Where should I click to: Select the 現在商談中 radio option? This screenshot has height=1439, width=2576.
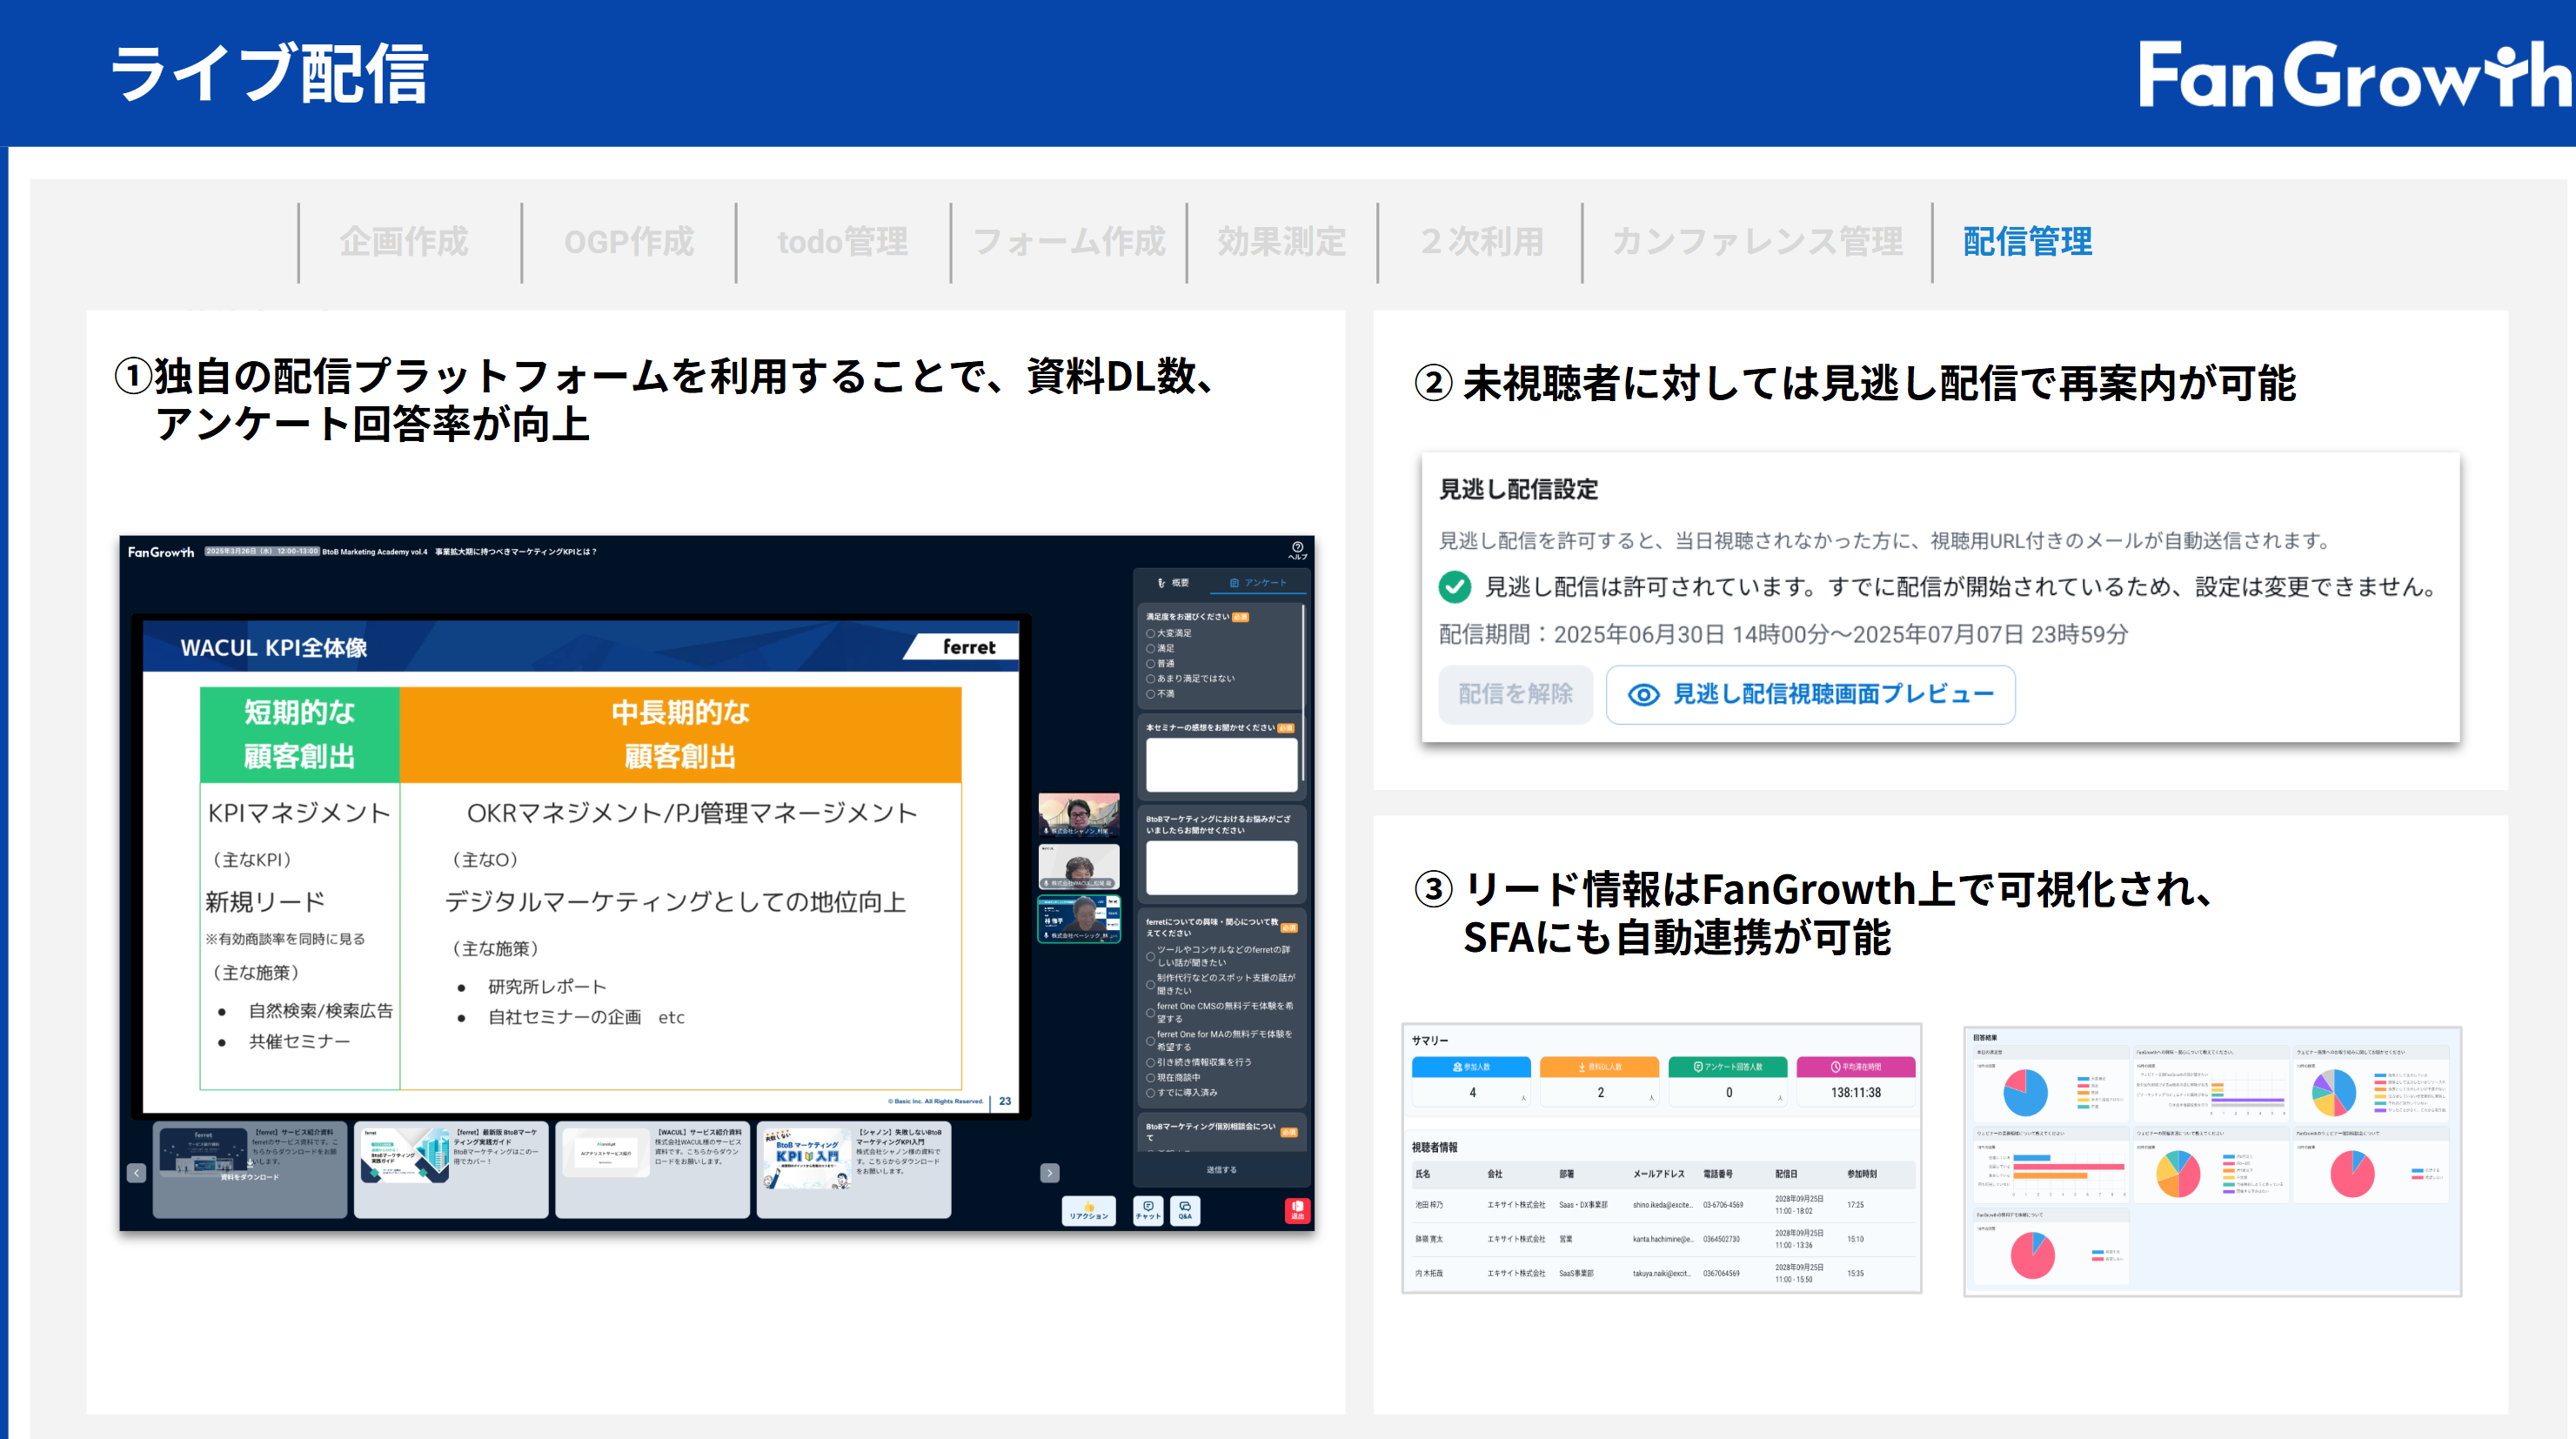coord(1151,1078)
